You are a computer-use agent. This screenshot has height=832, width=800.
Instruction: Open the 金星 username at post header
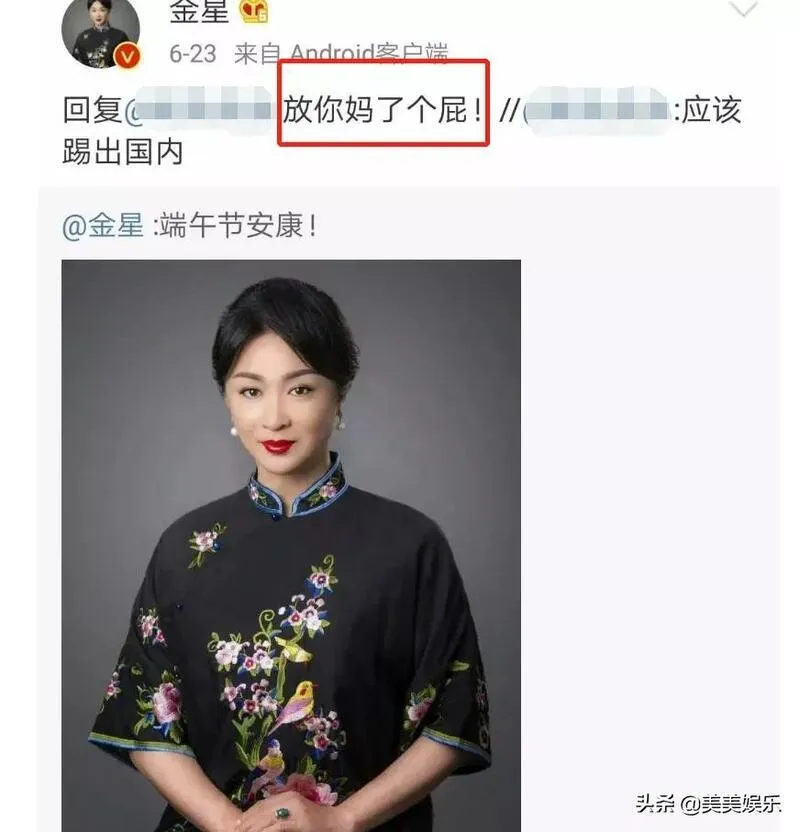(x=199, y=12)
